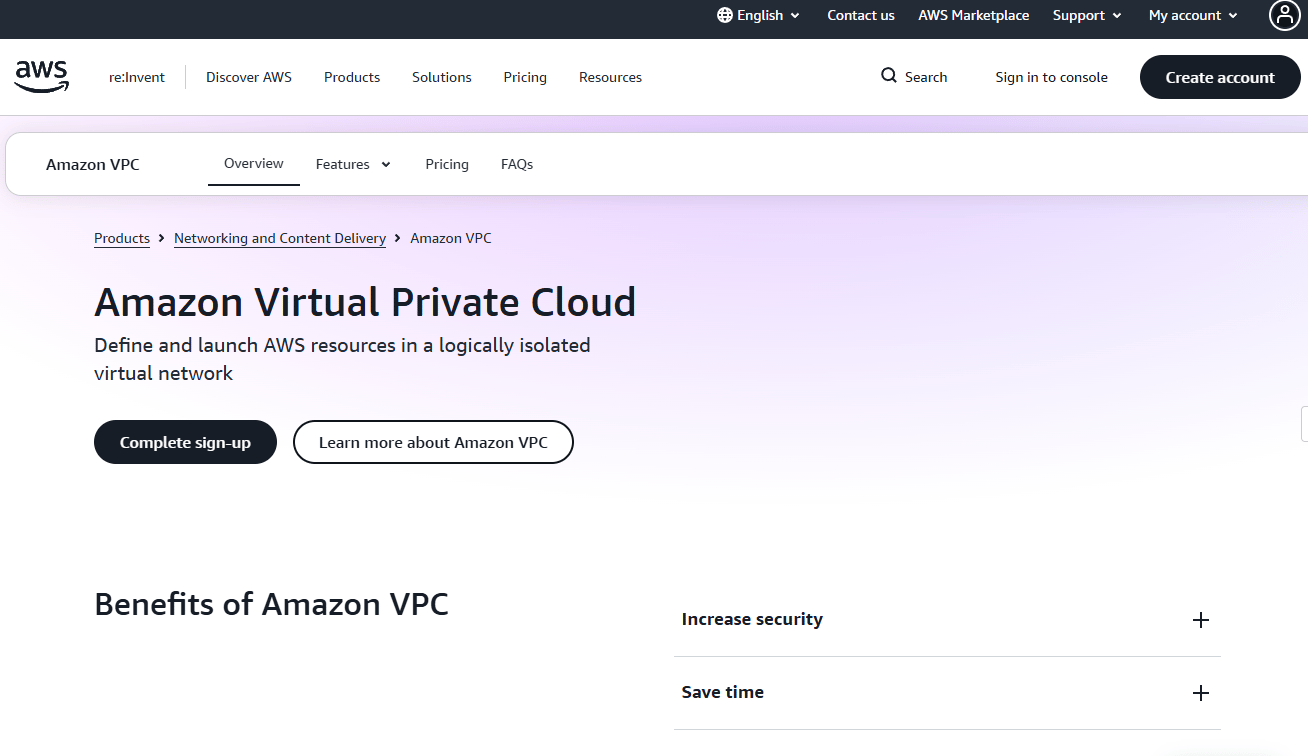Expand Increase security with plus icon
Viewport: 1308px width, 756px height.
(x=1201, y=620)
